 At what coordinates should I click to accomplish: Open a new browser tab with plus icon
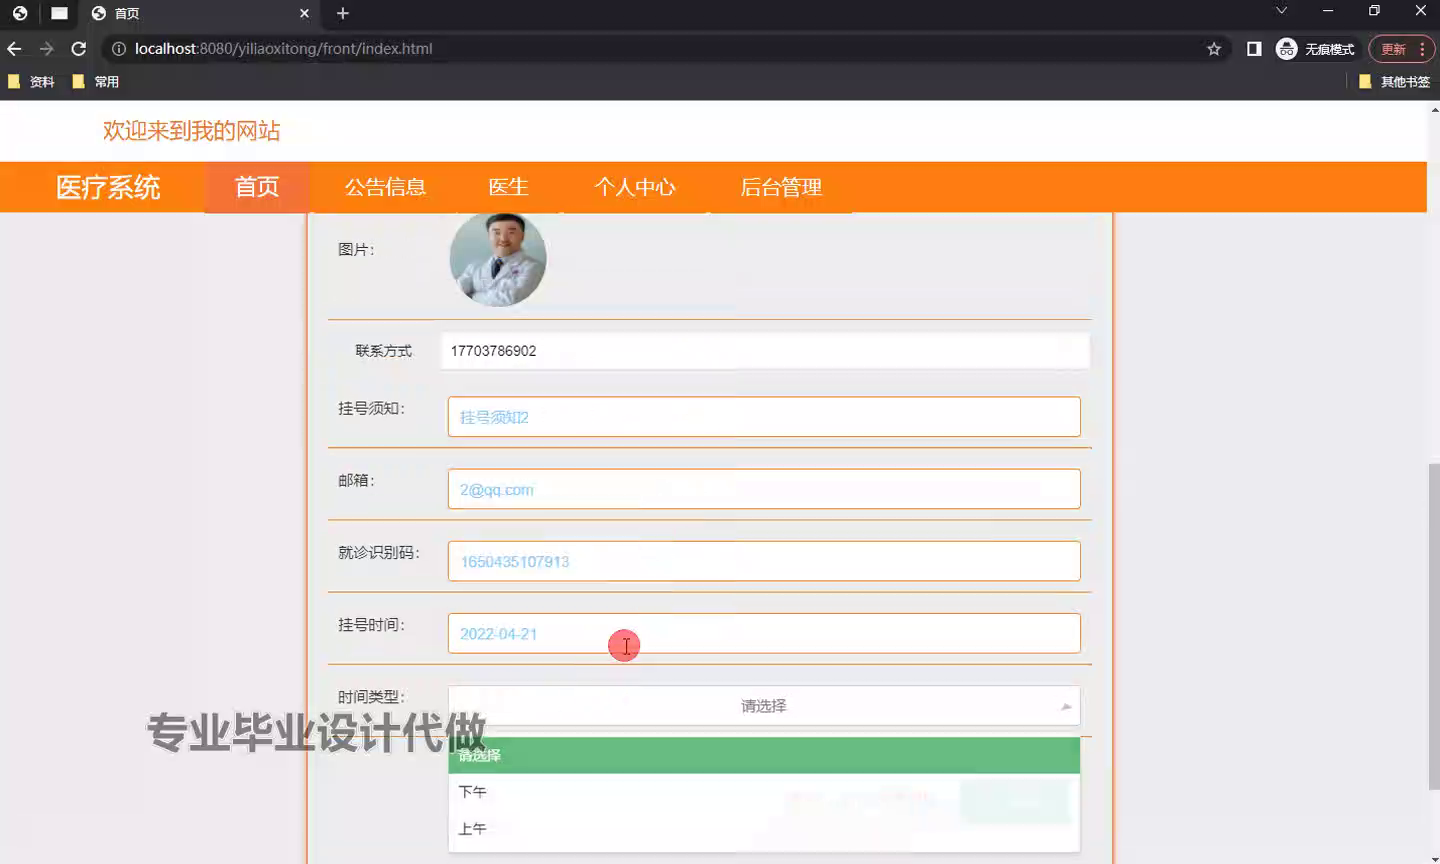click(x=343, y=13)
